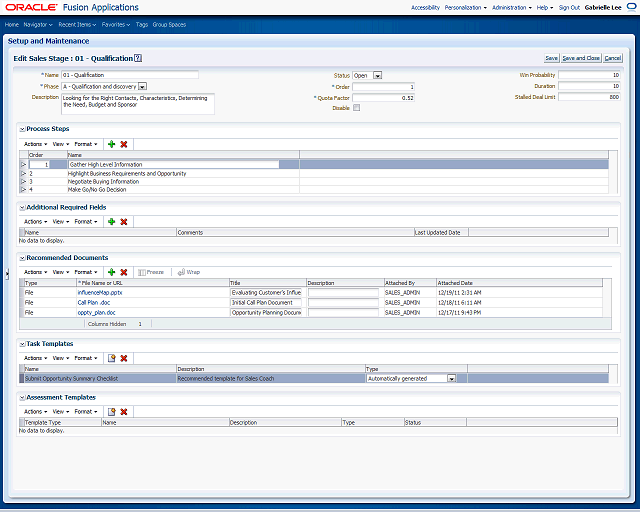Open the Status dropdown
This screenshot has width=640, height=512.
[x=378, y=76]
